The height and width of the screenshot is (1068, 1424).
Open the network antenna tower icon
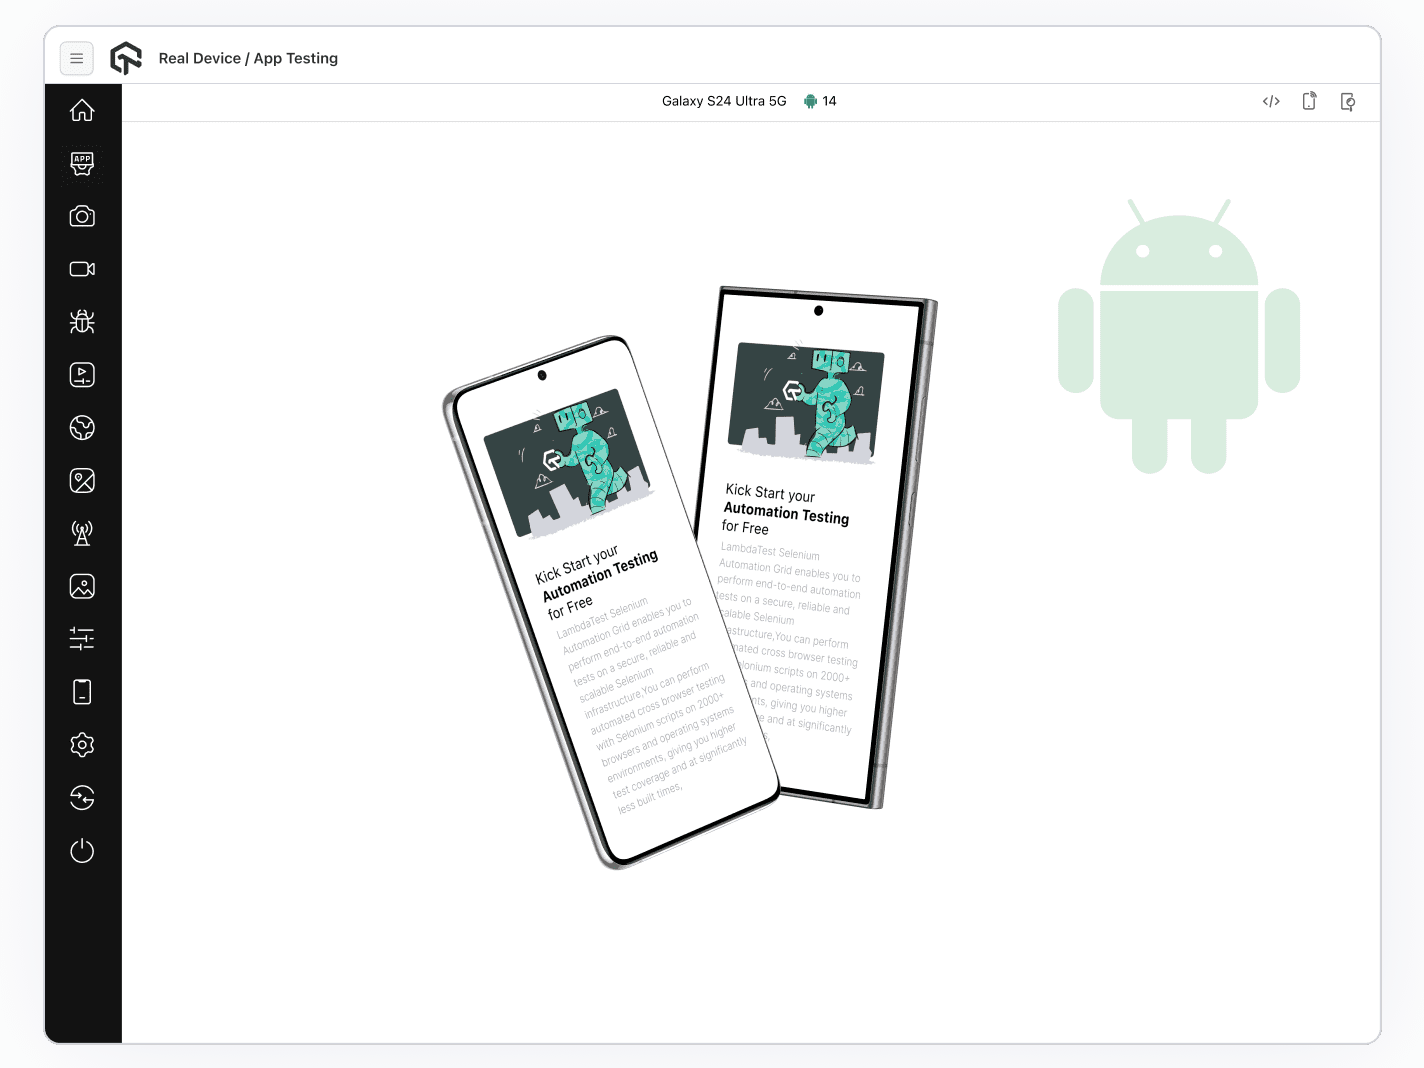coord(82,533)
